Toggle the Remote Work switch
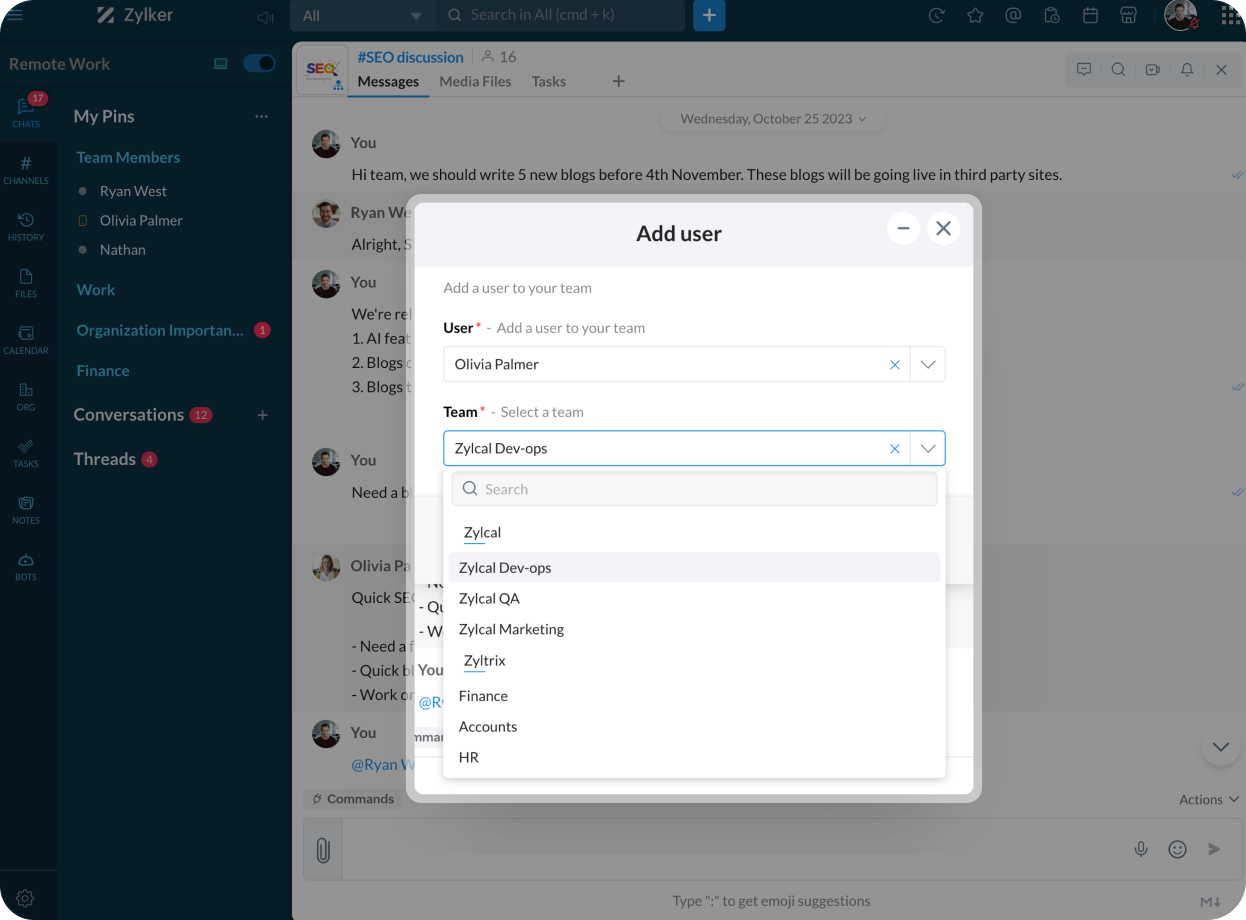 pyautogui.click(x=259, y=64)
